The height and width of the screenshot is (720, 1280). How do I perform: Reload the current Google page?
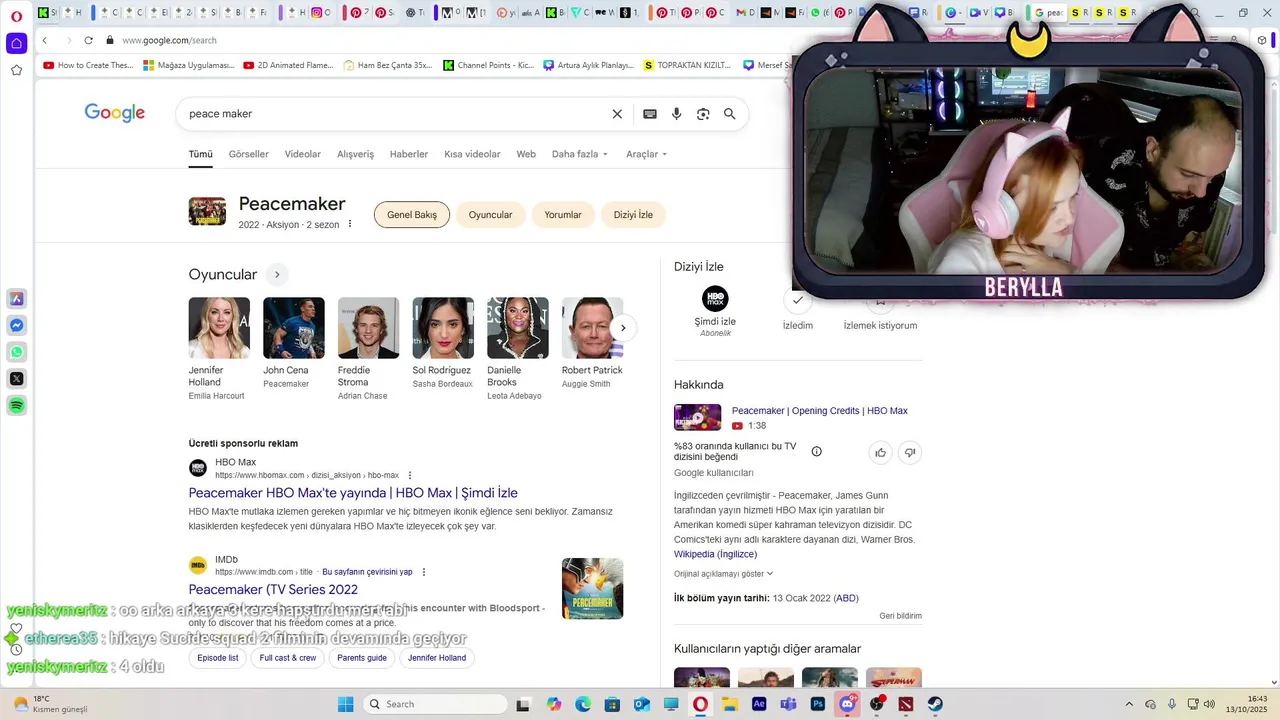tap(88, 40)
